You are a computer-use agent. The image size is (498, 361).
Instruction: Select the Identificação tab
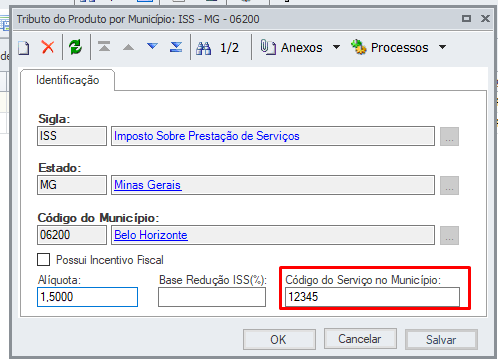pyautogui.click(x=67, y=80)
